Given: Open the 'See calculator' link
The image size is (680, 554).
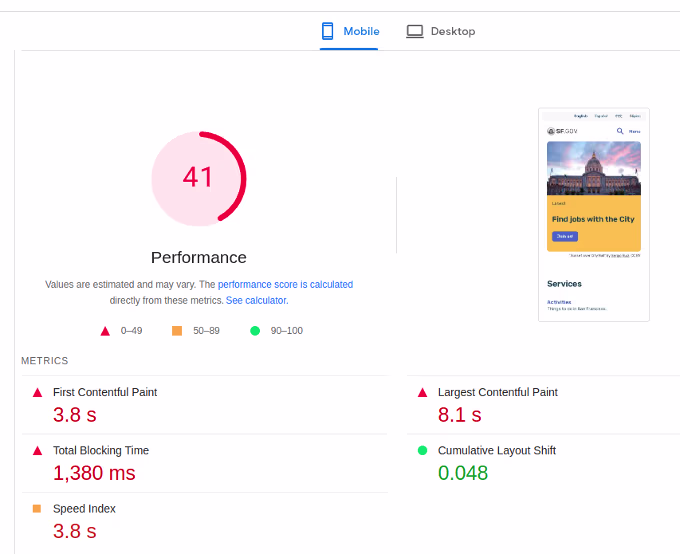Looking at the screenshot, I should click(x=257, y=300).
